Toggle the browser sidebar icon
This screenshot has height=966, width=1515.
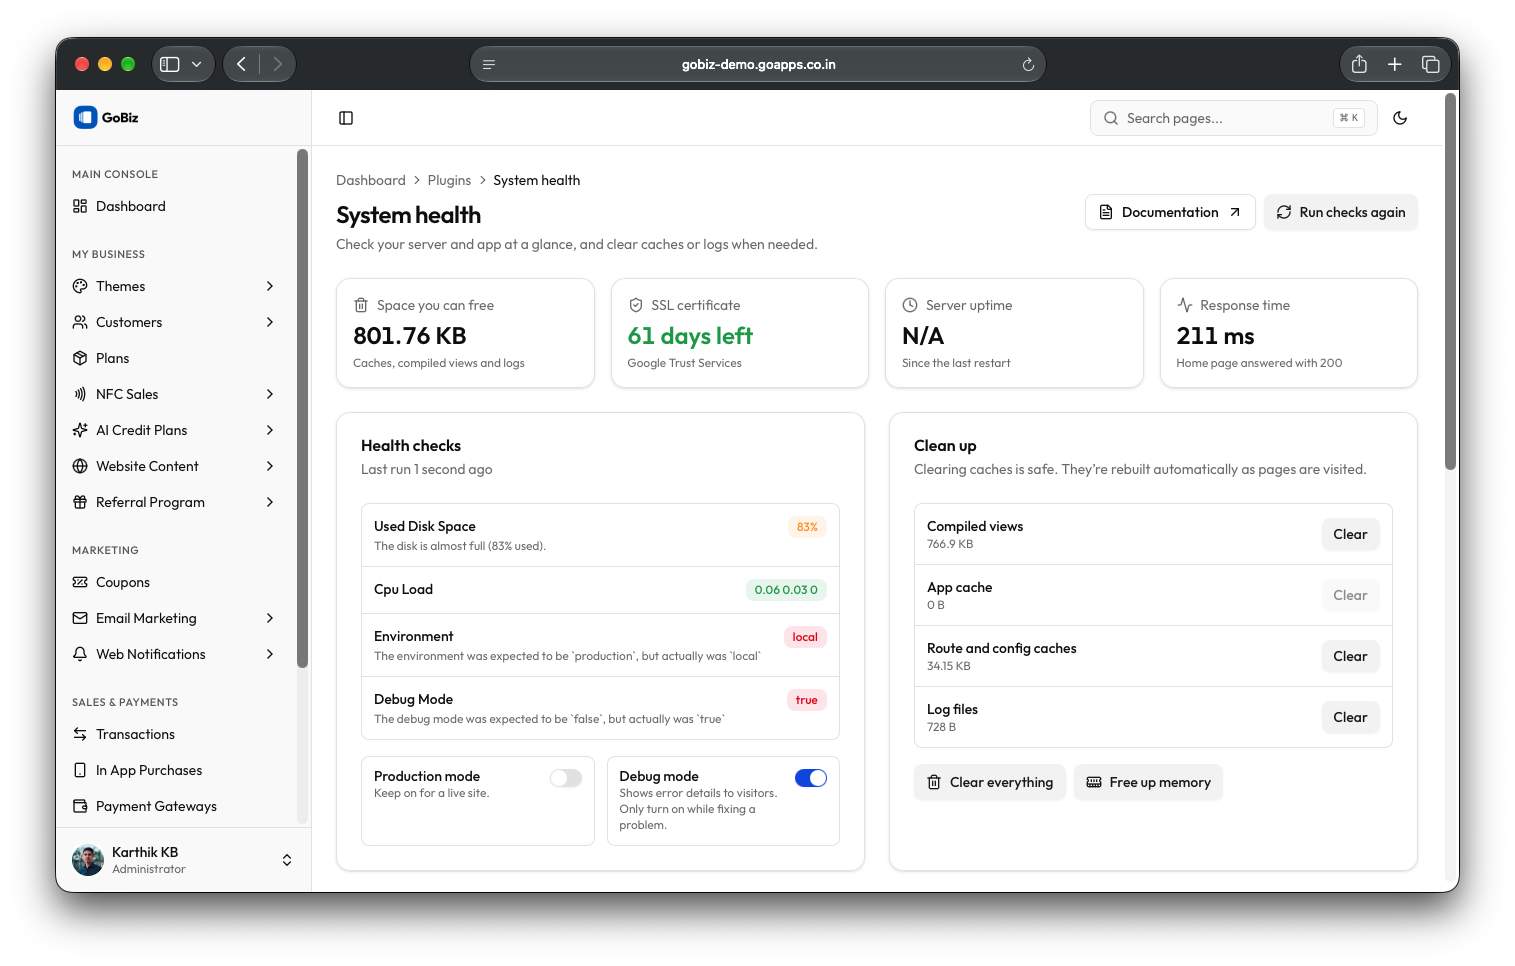(170, 64)
